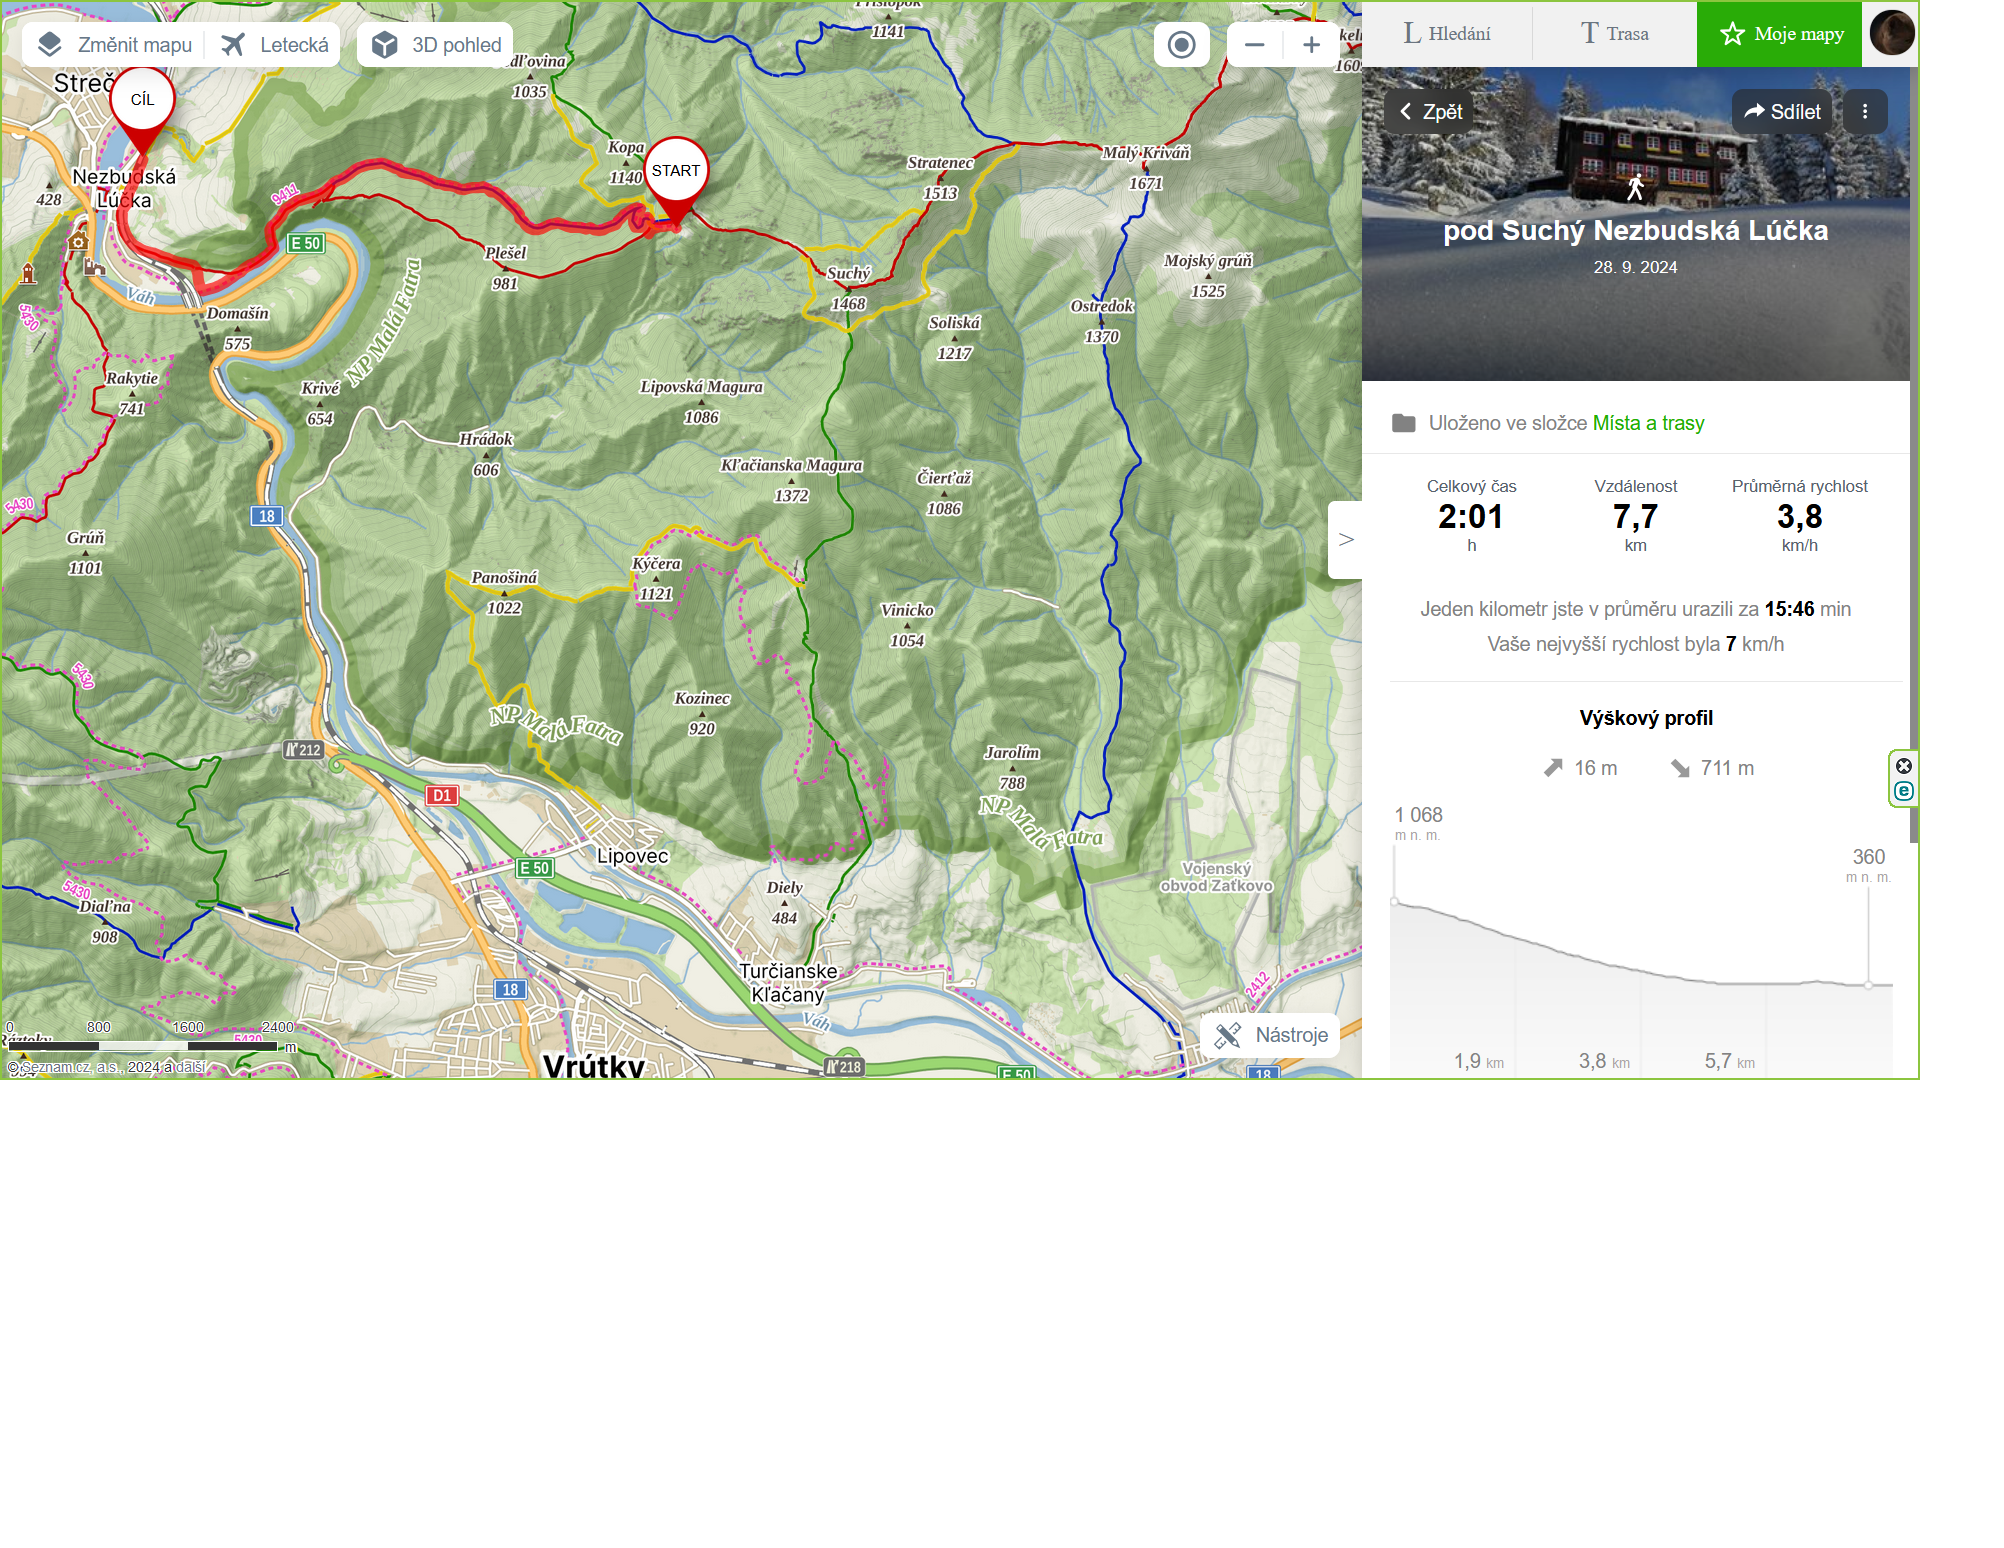Click the CÍL finish marker pin
The width and height of the screenshot is (2004, 1548).
pos(143,108)
